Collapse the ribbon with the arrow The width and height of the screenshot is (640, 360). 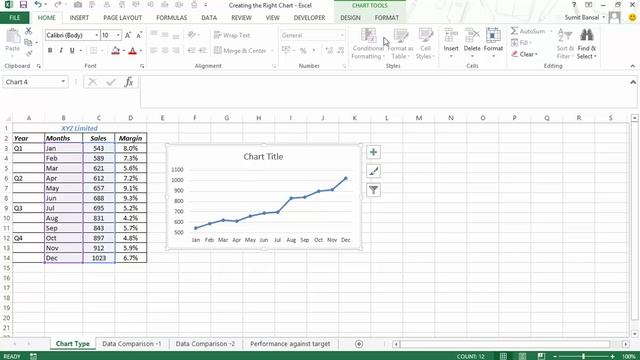click(x=633, y=66)
